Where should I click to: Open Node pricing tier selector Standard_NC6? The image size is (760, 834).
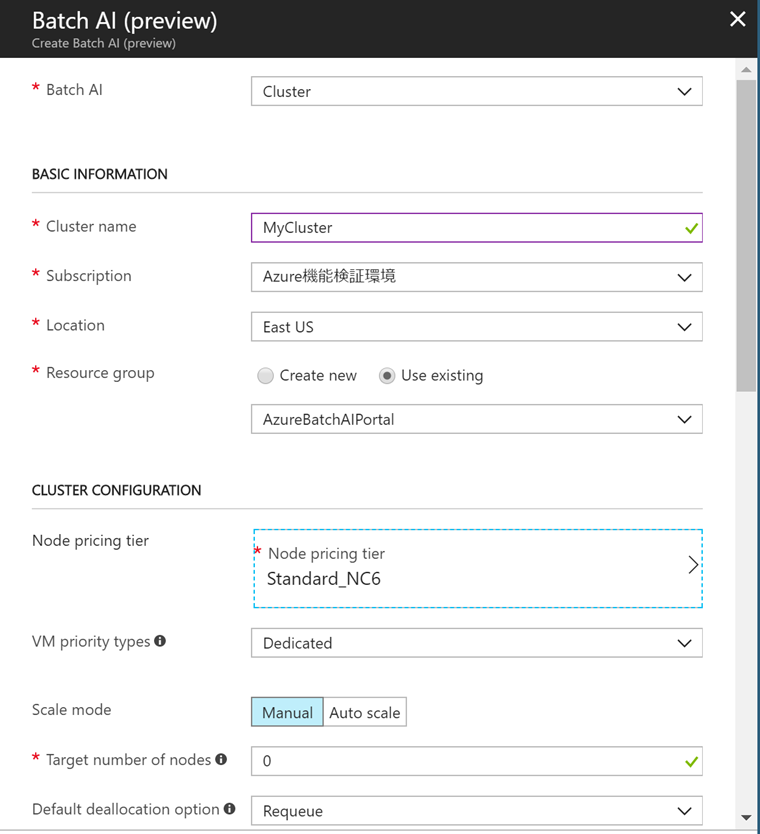[478, 568]
